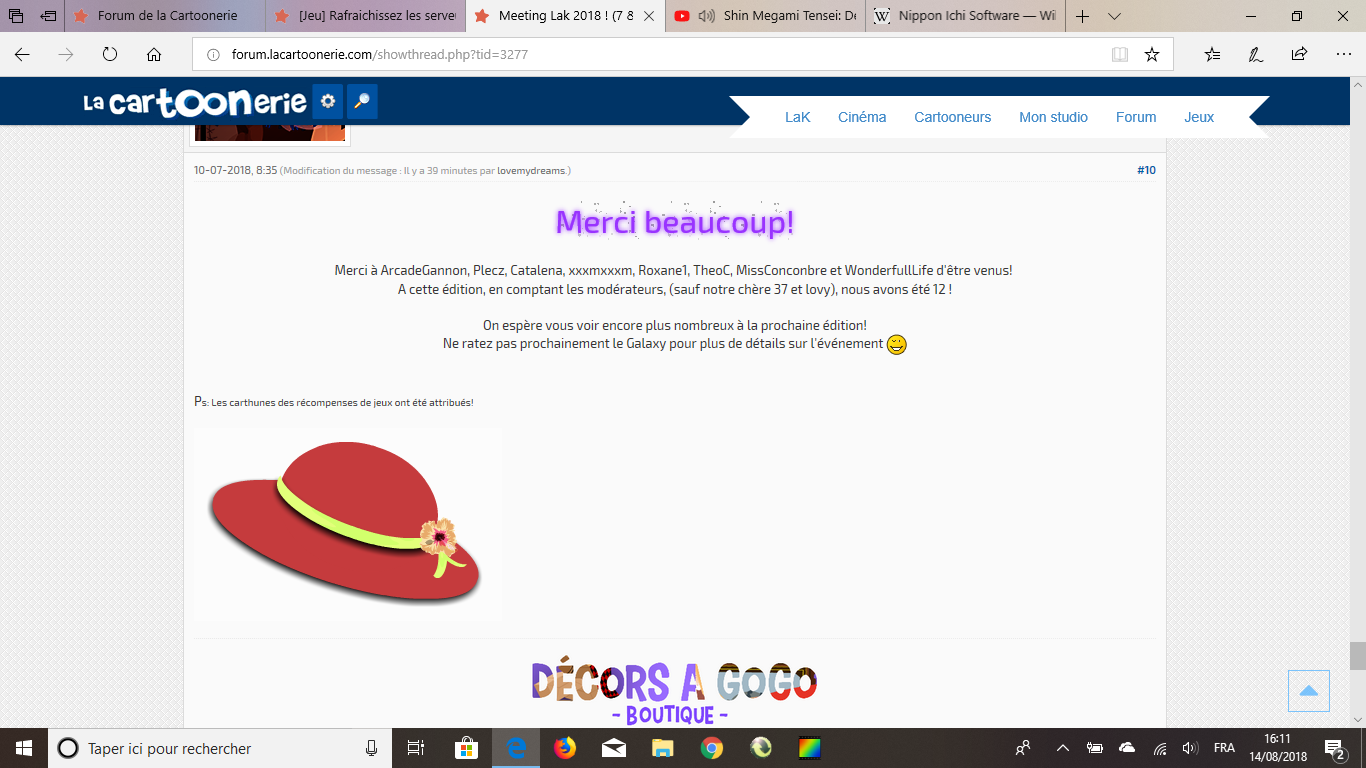Image resolution: width=1366 pixels, height=768 pixels.
Task: Show hidden system tray icons
Action: point(1063,748)
